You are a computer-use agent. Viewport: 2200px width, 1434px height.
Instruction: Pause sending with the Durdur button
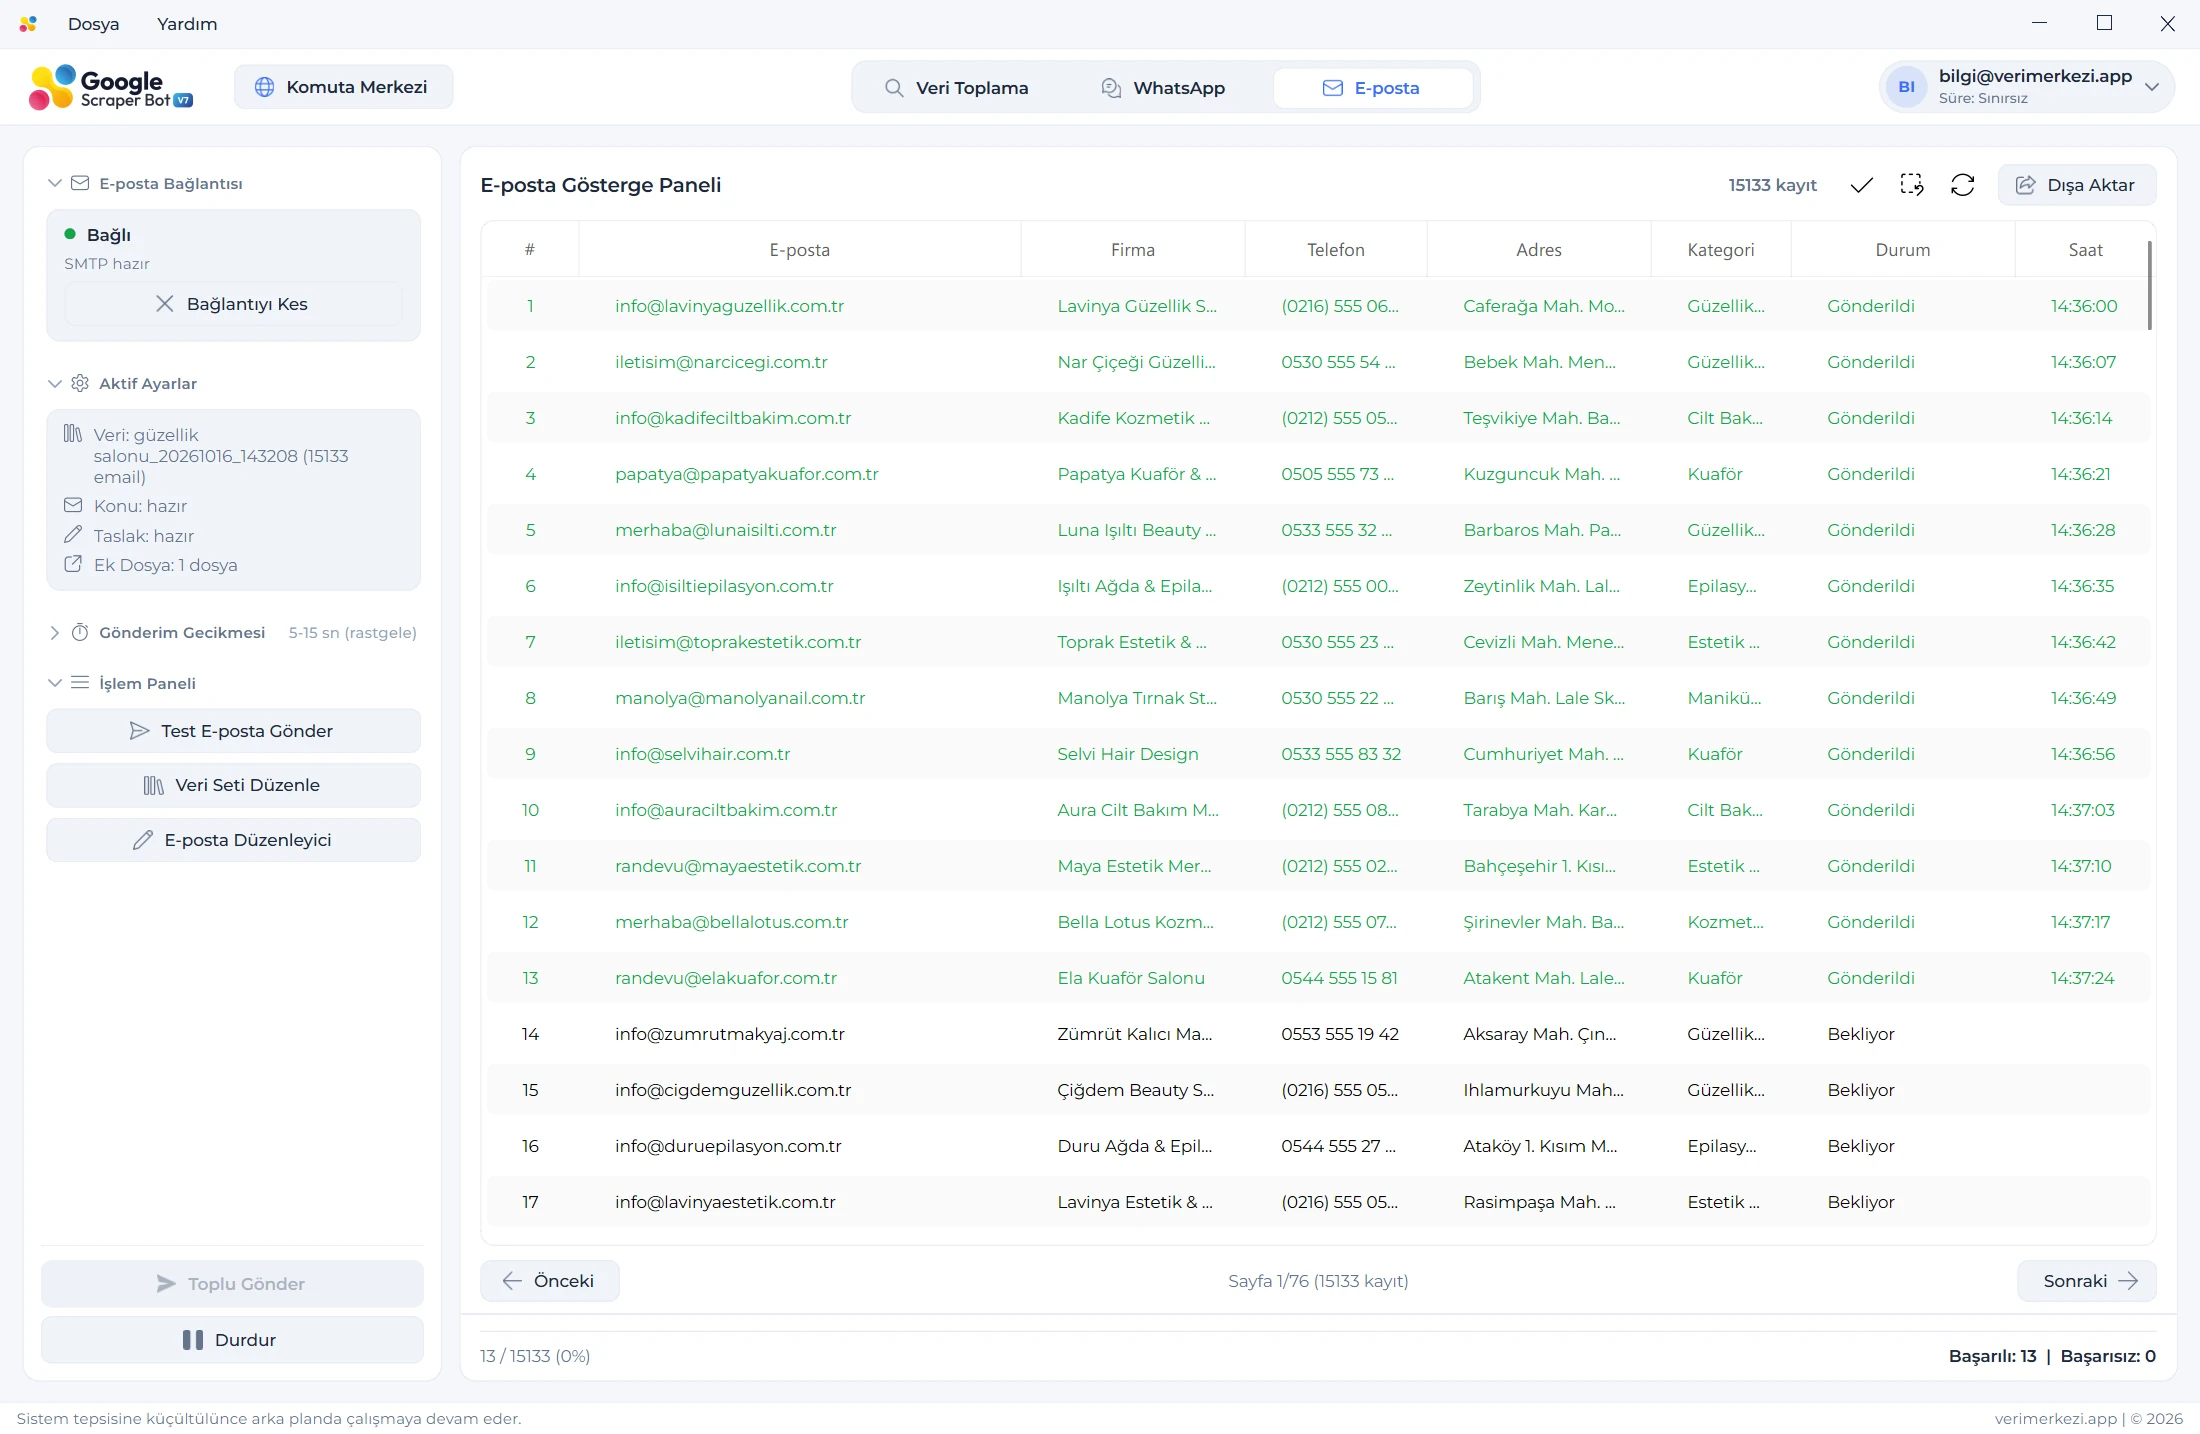pyautogui.click(x=232, y=1340)
